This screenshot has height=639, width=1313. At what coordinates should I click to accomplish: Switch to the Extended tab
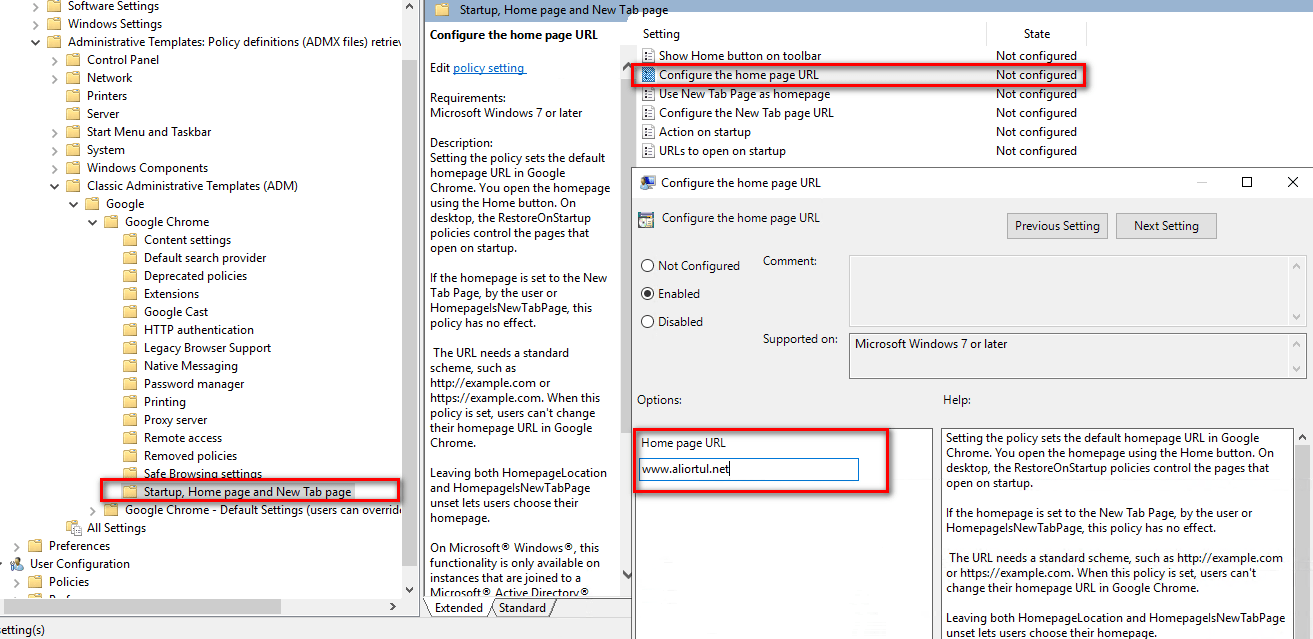click(x=458, y=608)
